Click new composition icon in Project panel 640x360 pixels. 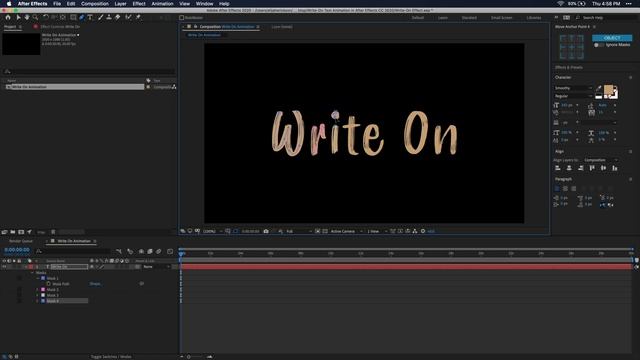(x=21, y=232)
